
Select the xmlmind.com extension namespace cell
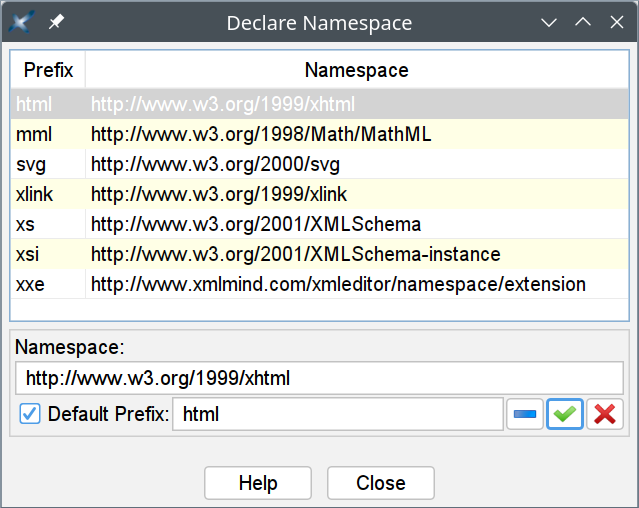(x=357, y=284)
